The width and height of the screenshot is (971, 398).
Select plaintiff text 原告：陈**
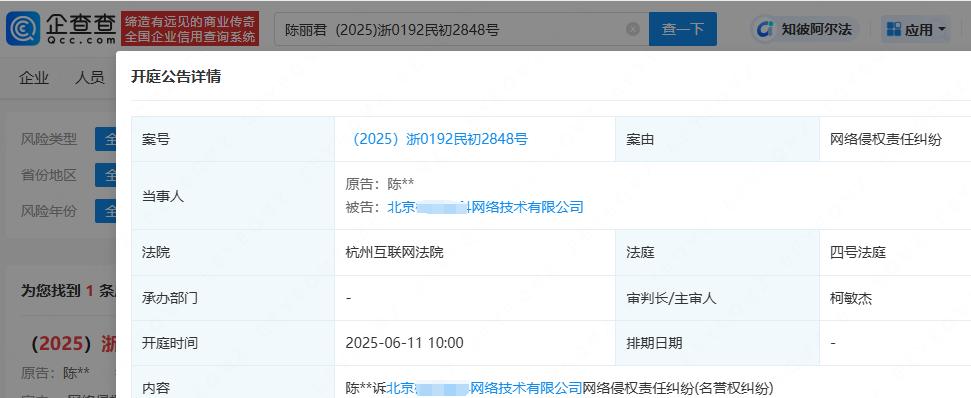[x=380, y=184]
